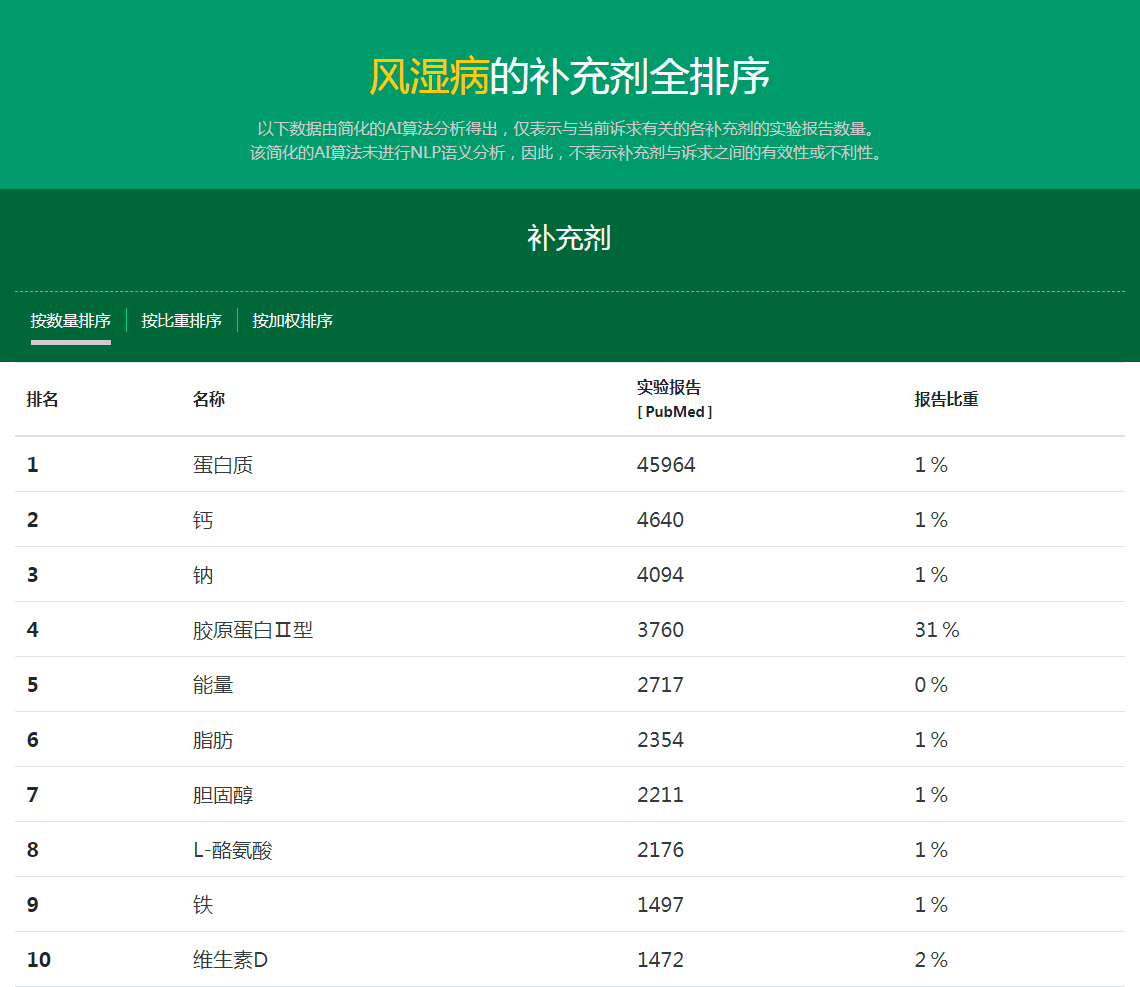Click the 能量 entry in list
Image resolution: width=1140 pixels, height=987 pixels.
coord(213,685)
